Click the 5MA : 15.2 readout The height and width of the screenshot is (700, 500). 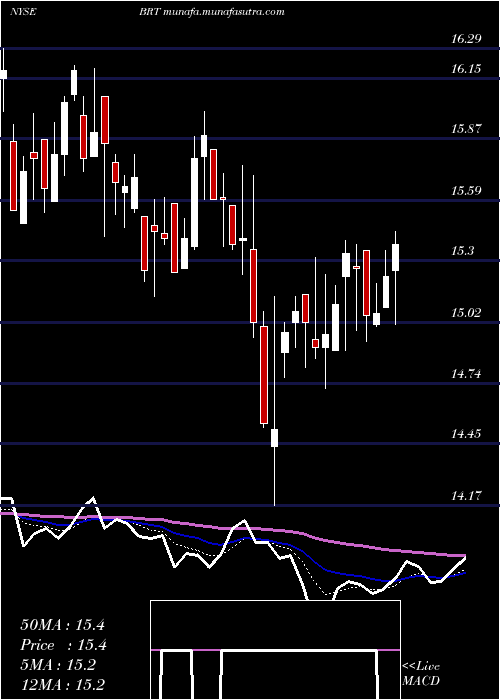[58, 665]
